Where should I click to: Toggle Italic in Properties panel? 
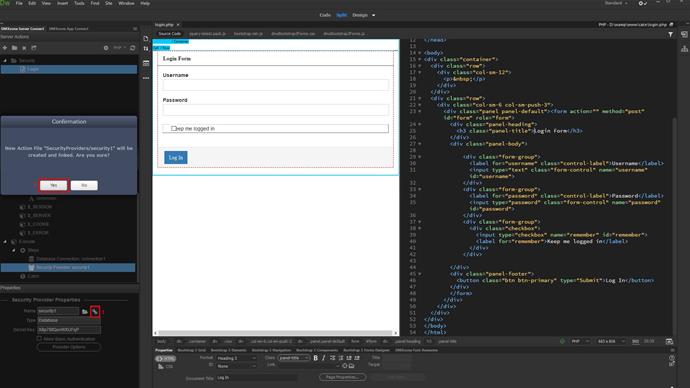pos(323,358)
